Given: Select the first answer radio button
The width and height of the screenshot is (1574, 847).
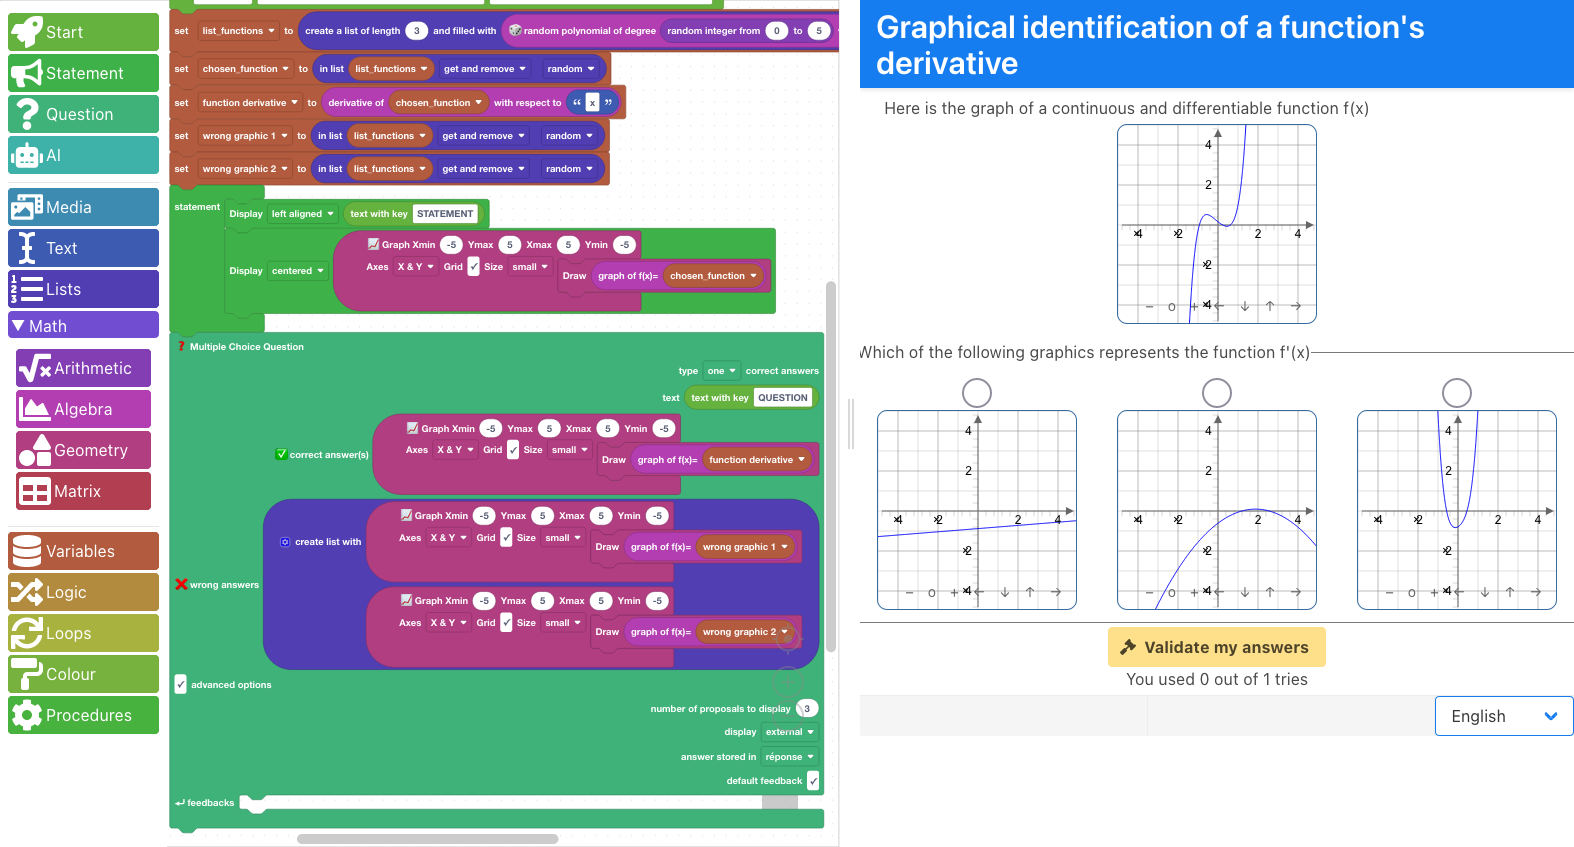Looking at the screenshot, I should click(977, 393).
